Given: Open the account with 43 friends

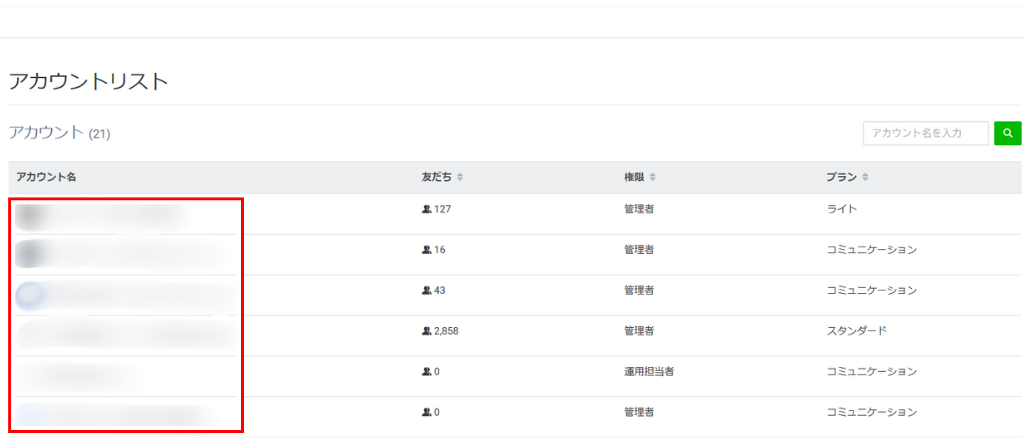Looking at the screenshot, I should (125, 295).
